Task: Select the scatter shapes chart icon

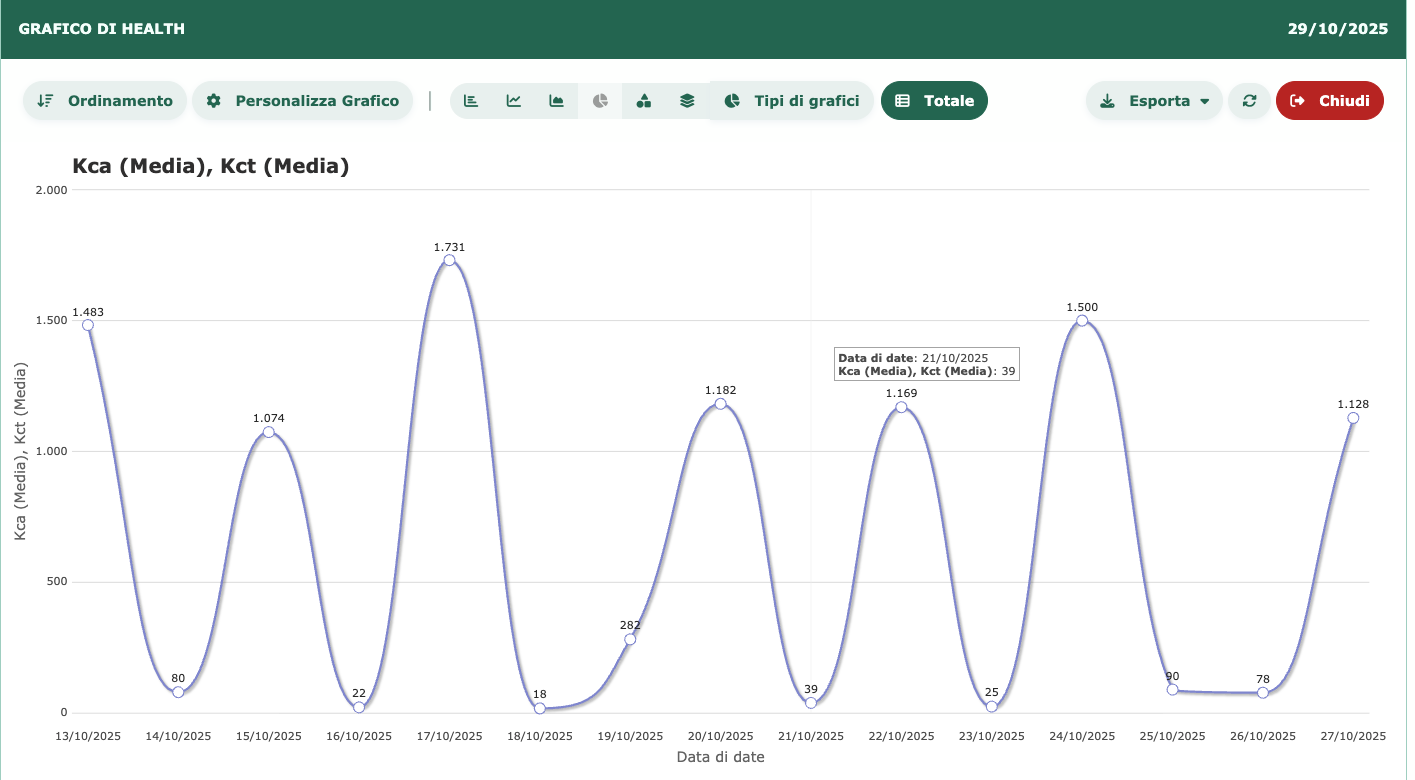Action: coord(644,101)
